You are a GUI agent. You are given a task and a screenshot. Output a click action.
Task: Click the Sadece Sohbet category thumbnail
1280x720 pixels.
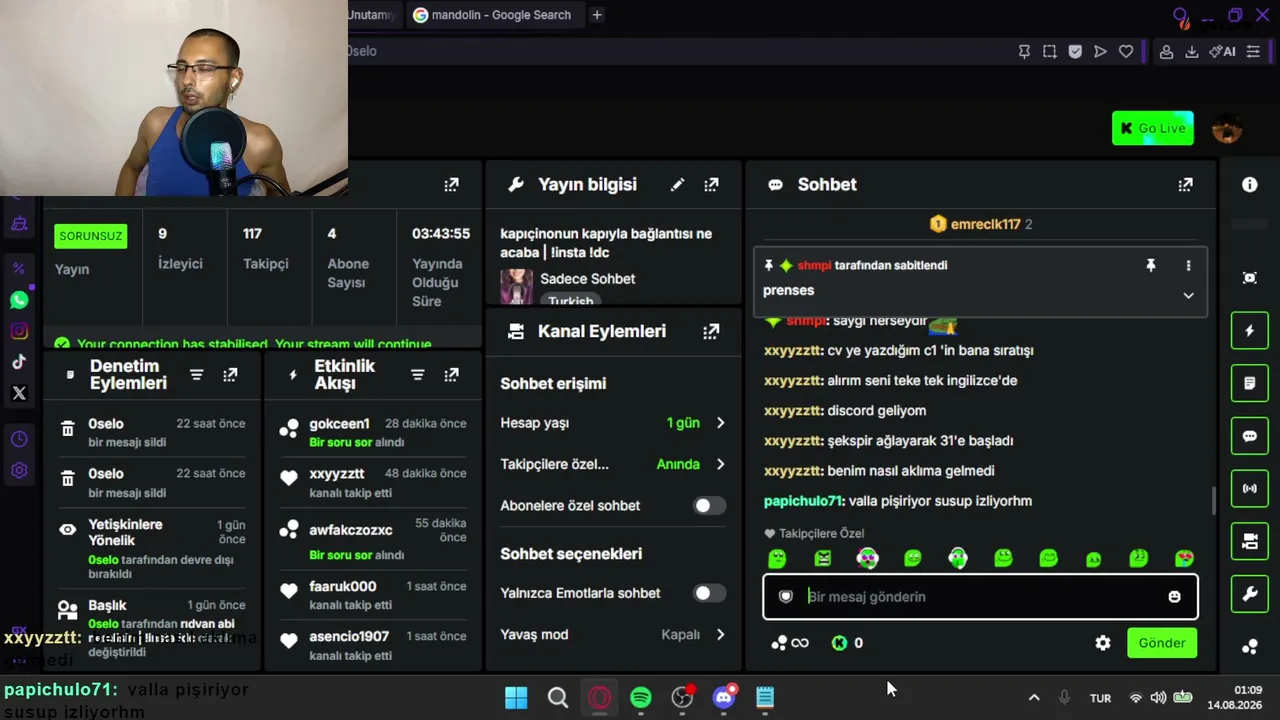pyautogui.click(x=517, y=286)
